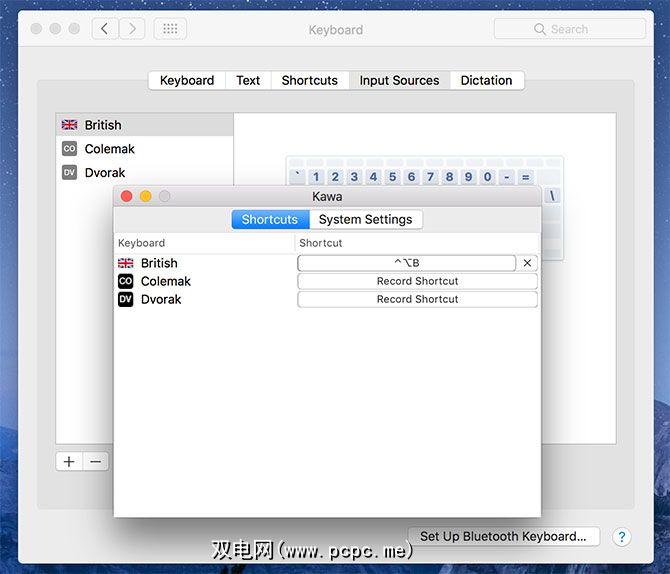This screenshot has width=670, height=574.
Task: Click British shortcut field in Kawa
Action: [407, 263]
